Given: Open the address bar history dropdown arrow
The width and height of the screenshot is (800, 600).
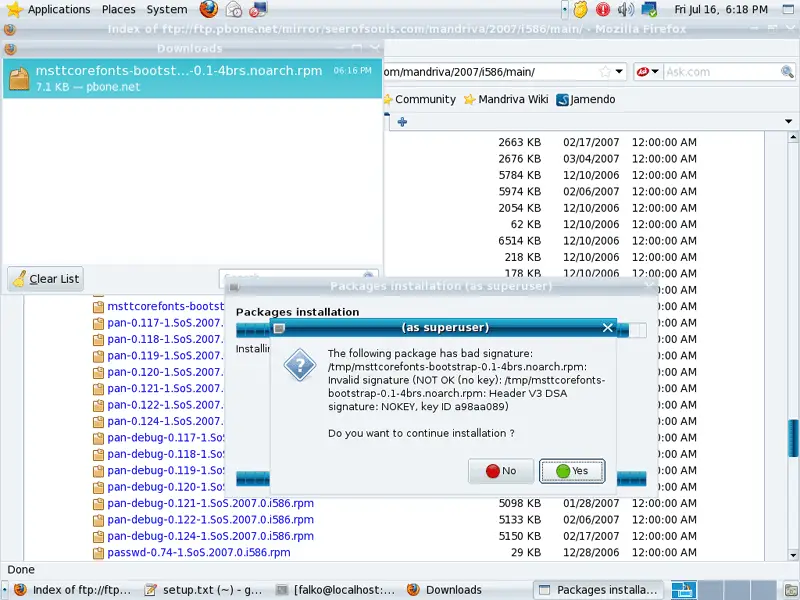Looking at the screenshot, I should coord(619,71).
